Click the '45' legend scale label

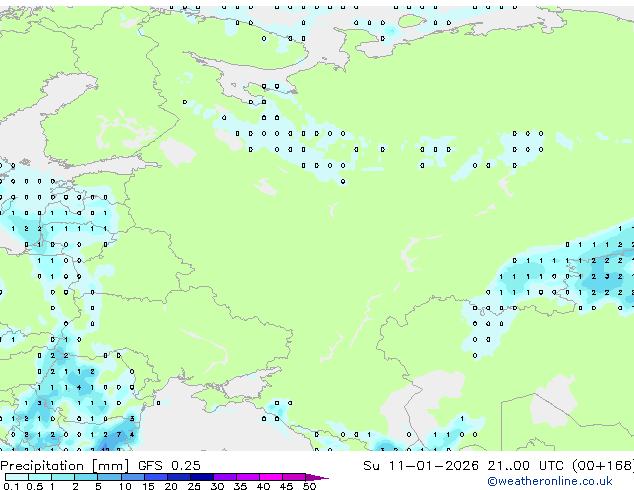286,486
